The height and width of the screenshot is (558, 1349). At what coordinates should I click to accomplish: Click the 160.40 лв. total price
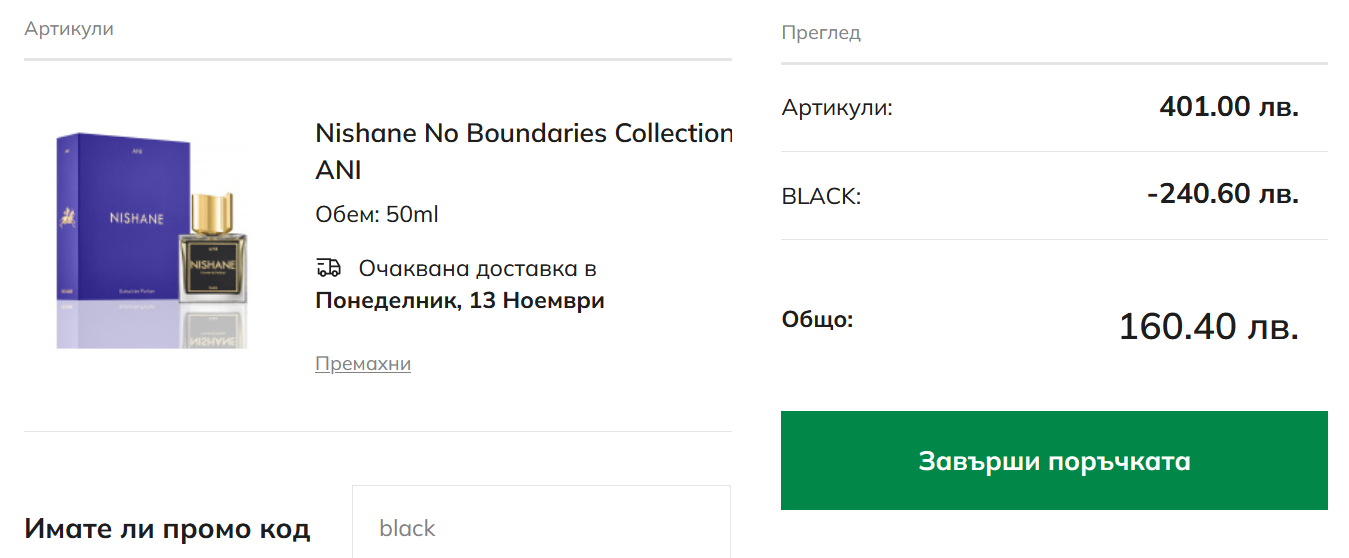click(x=1207, y=326)
